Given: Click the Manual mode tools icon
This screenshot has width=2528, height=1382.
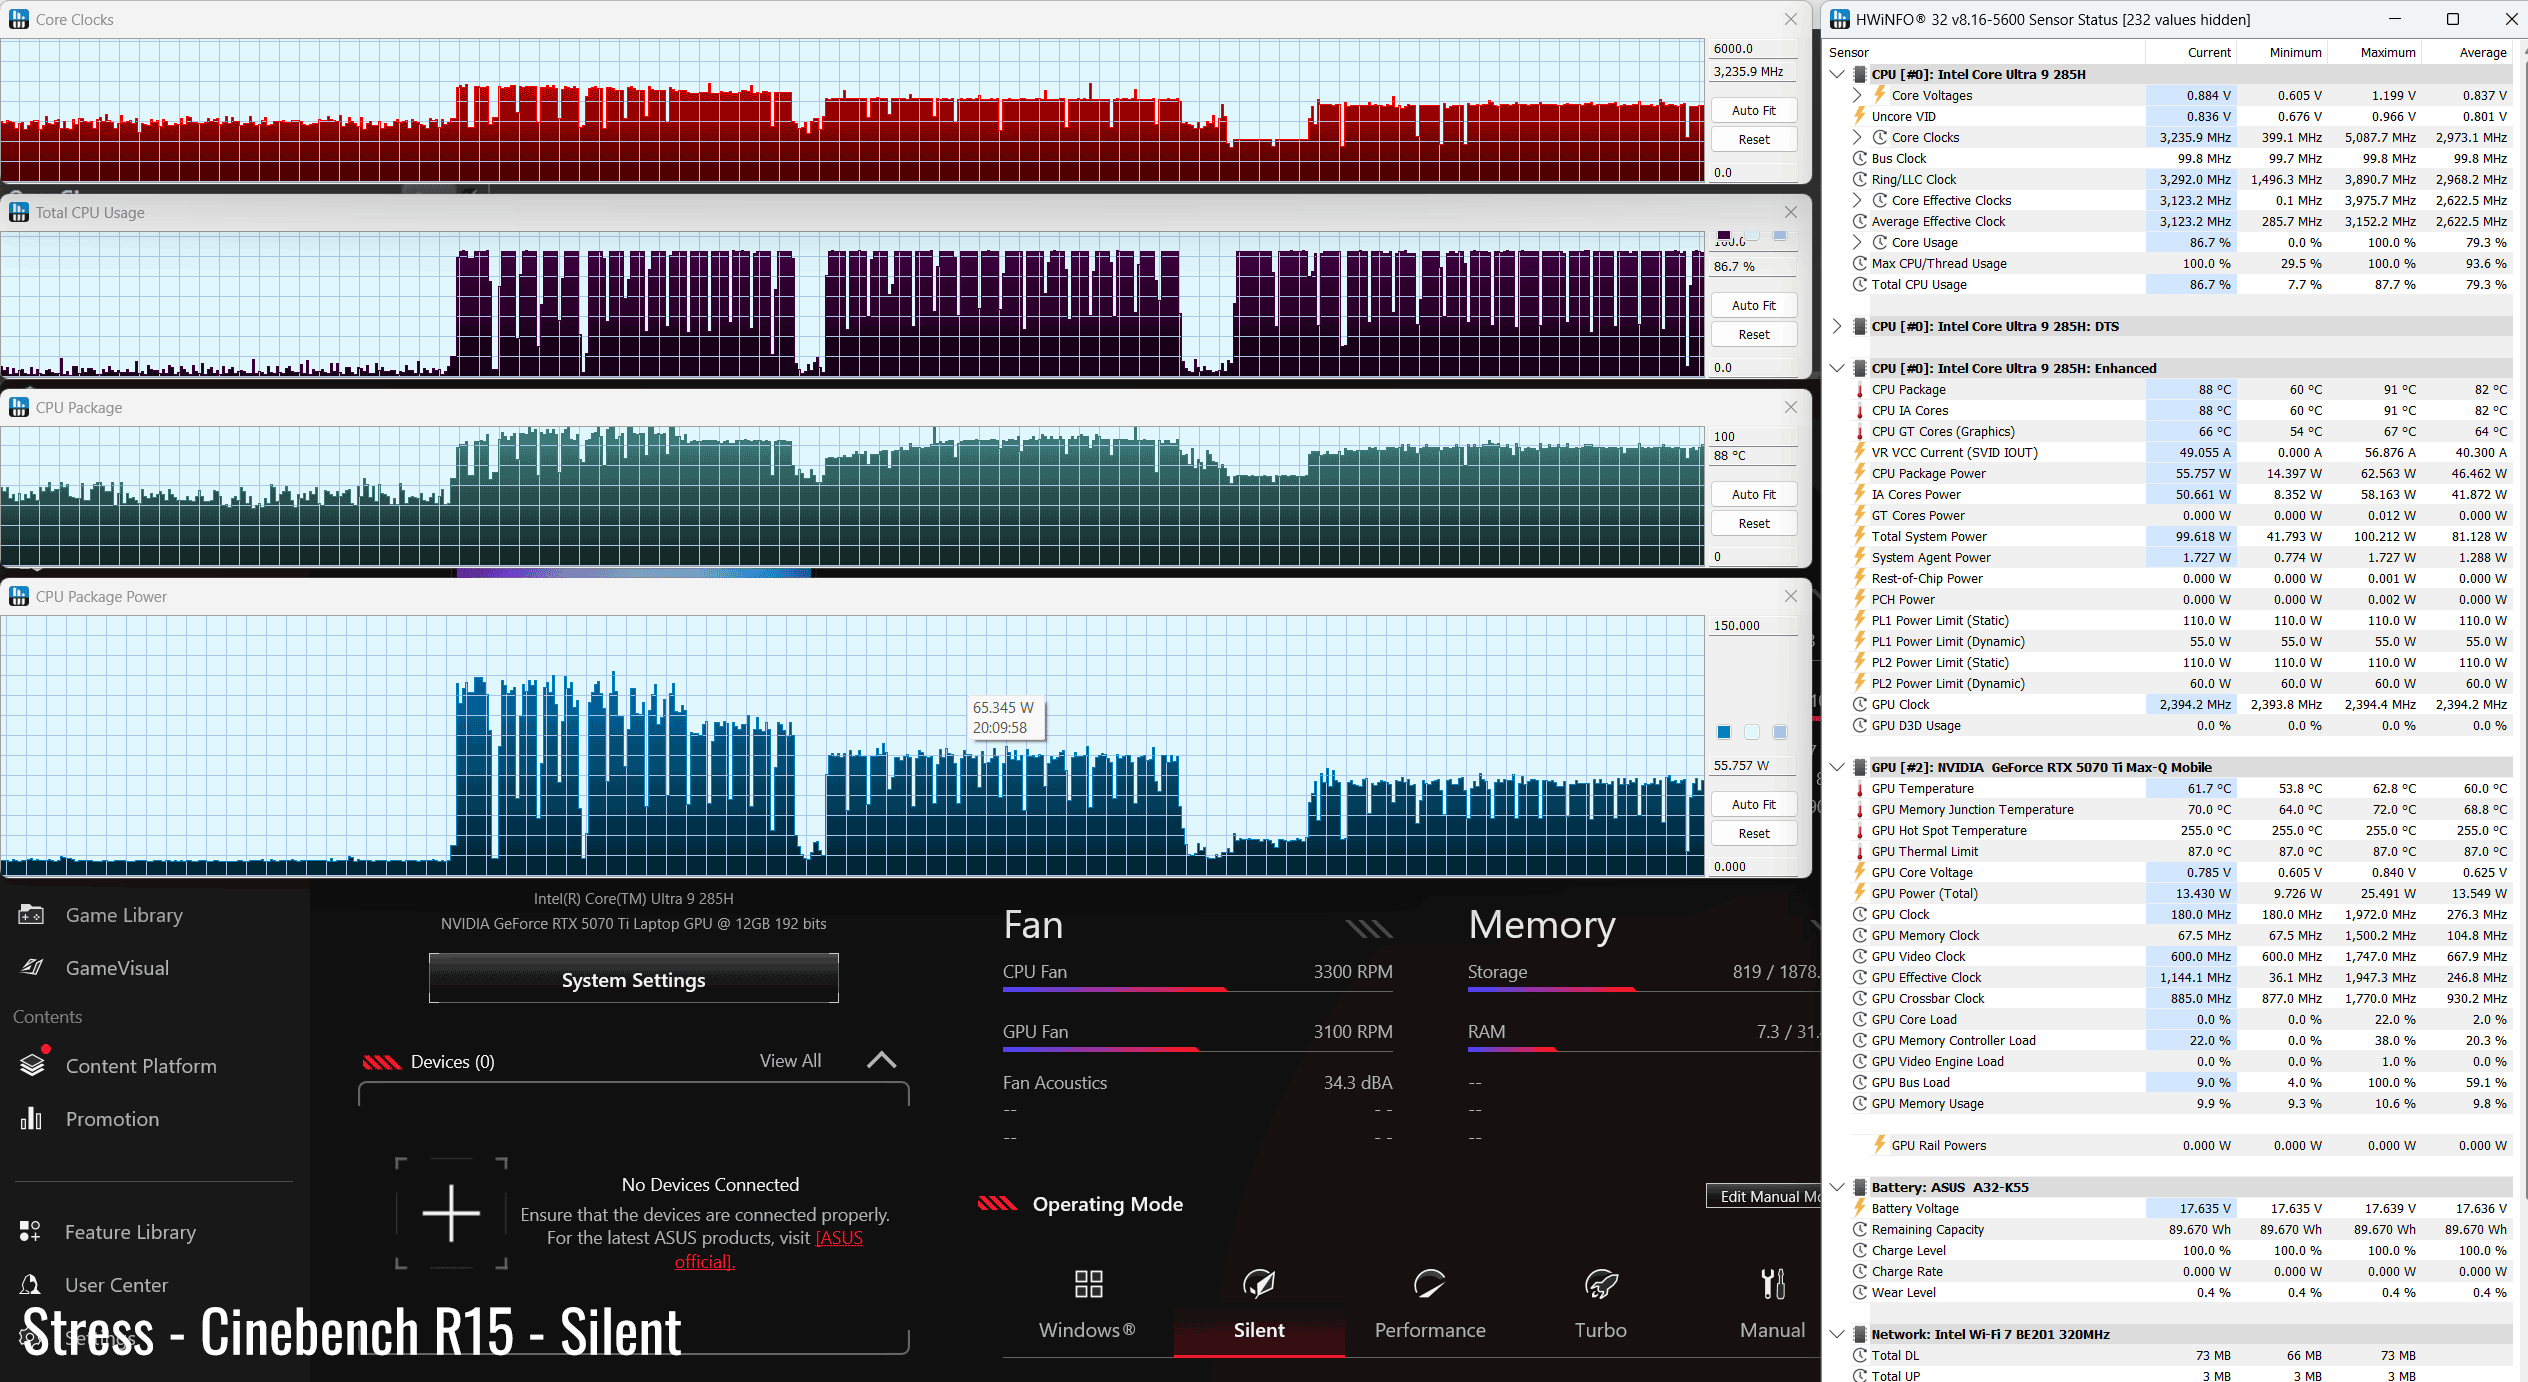Looking at the screenshot, I should 1772,1284.
